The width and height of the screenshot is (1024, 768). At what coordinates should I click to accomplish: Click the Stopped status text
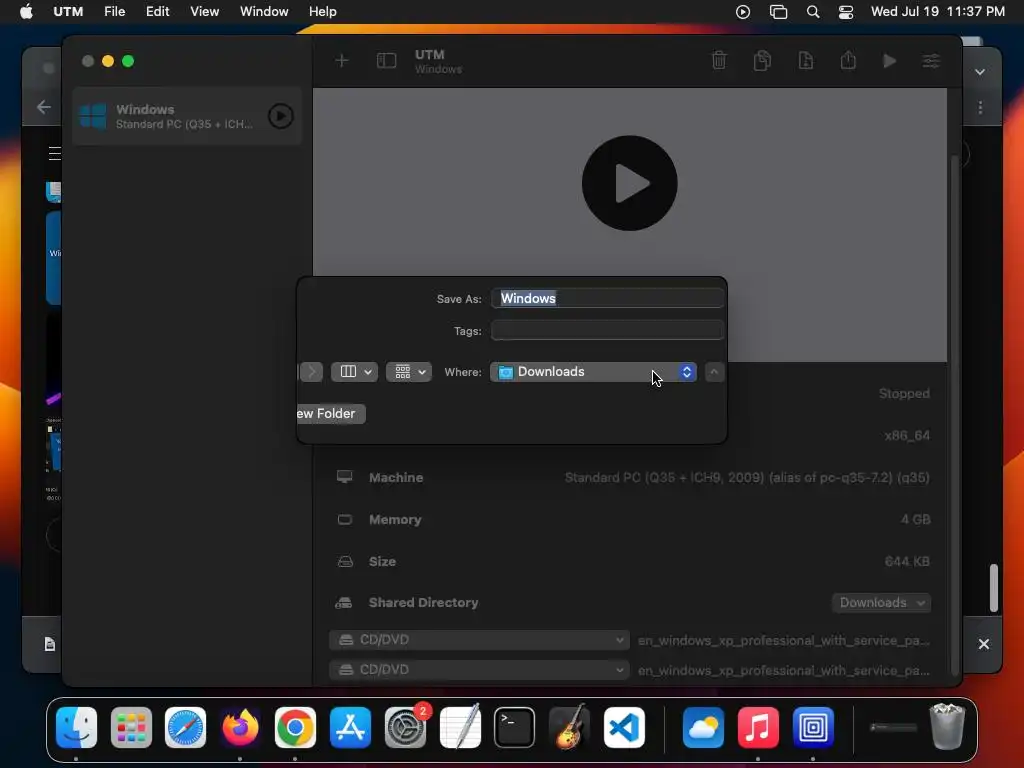coord(904,393)
